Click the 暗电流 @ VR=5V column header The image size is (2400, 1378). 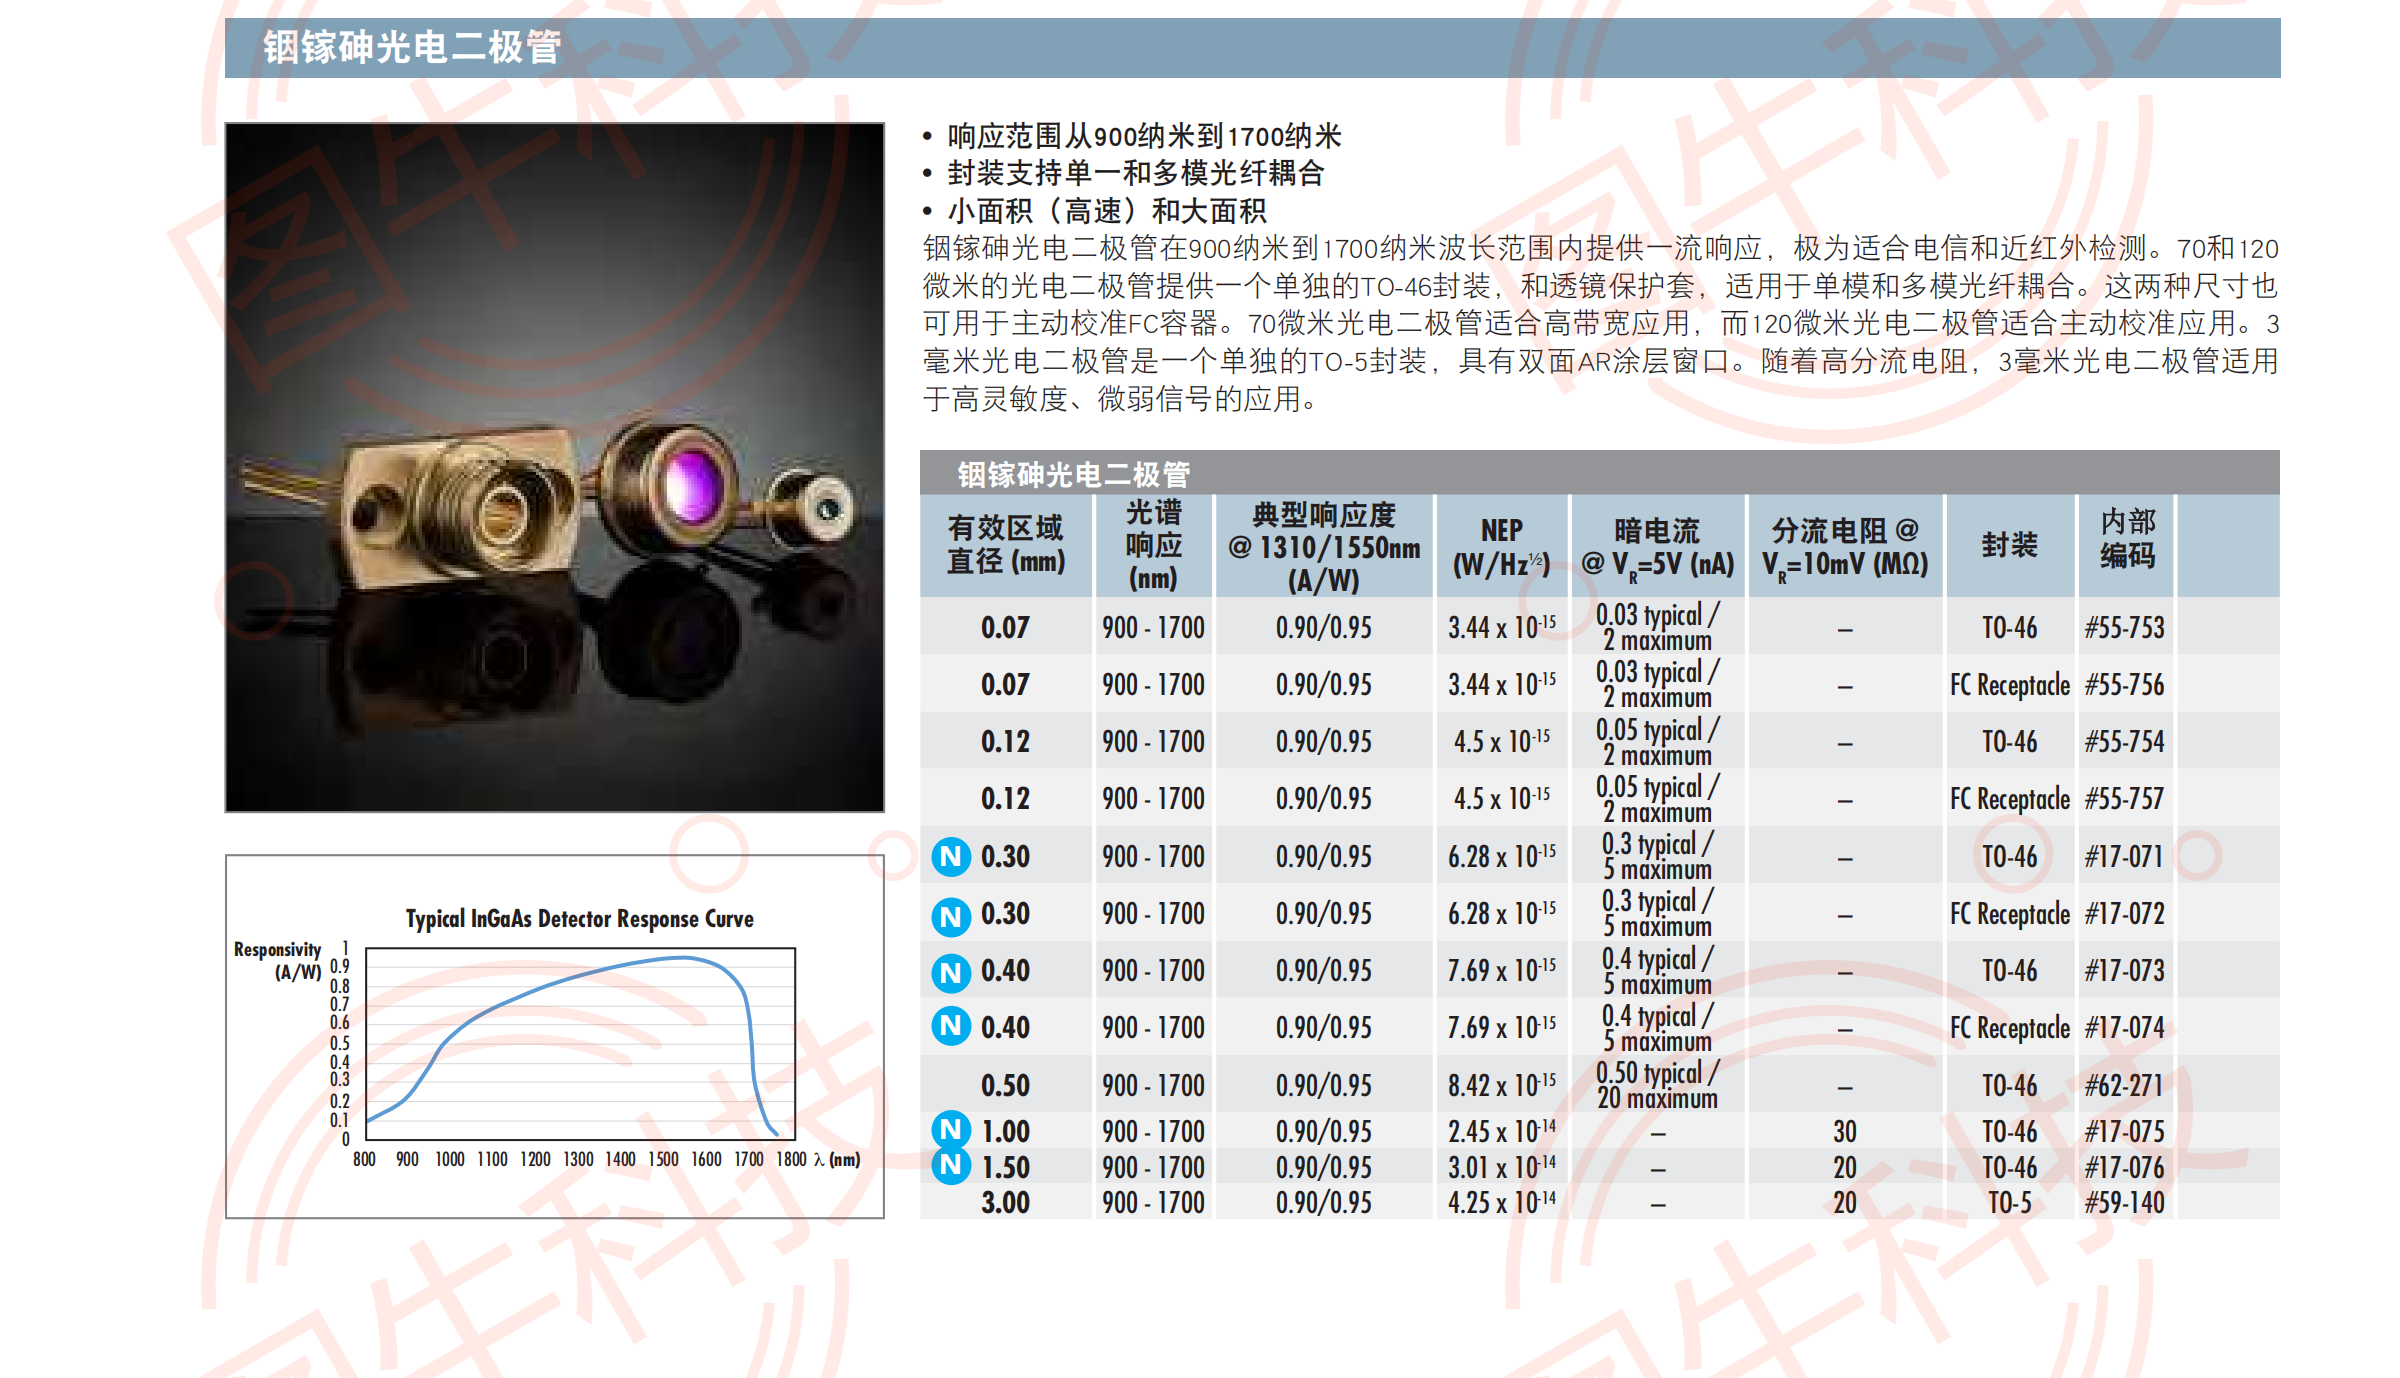click(1657, 547)
